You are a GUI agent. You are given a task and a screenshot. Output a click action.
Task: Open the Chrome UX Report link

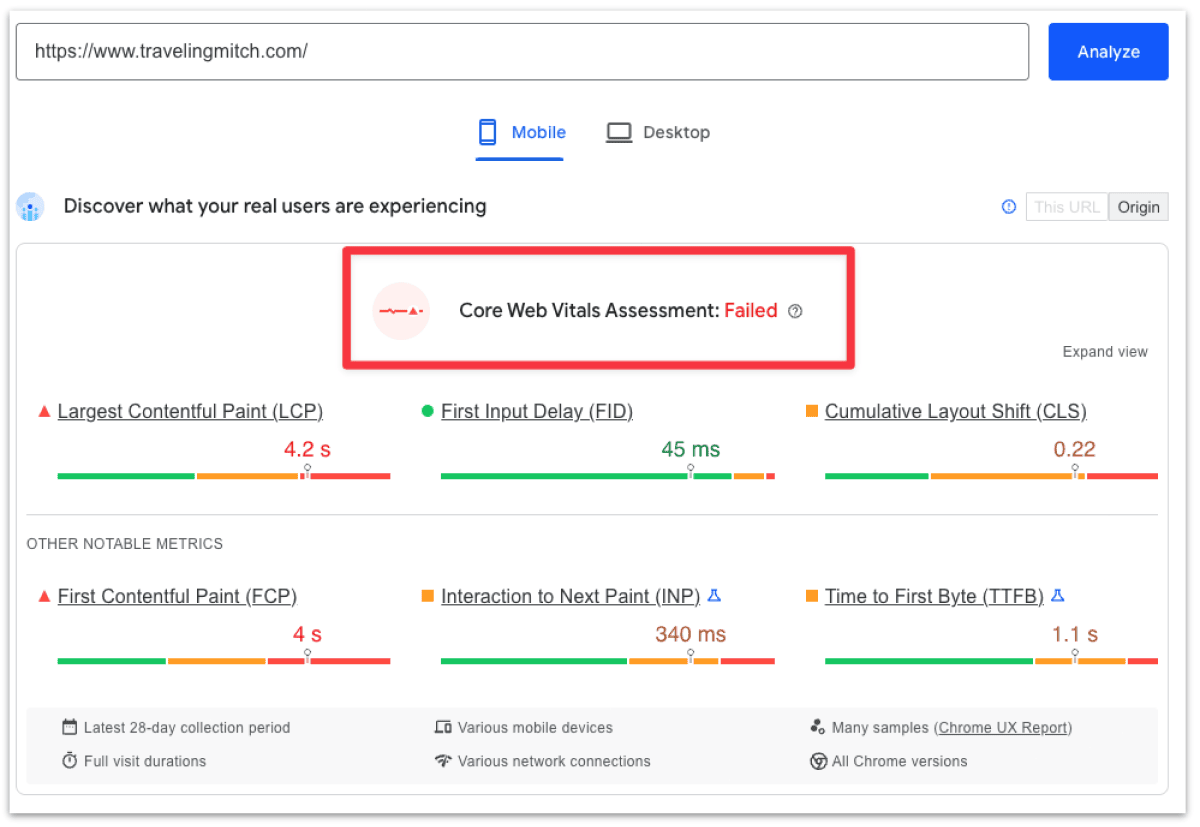[1004, 728]
